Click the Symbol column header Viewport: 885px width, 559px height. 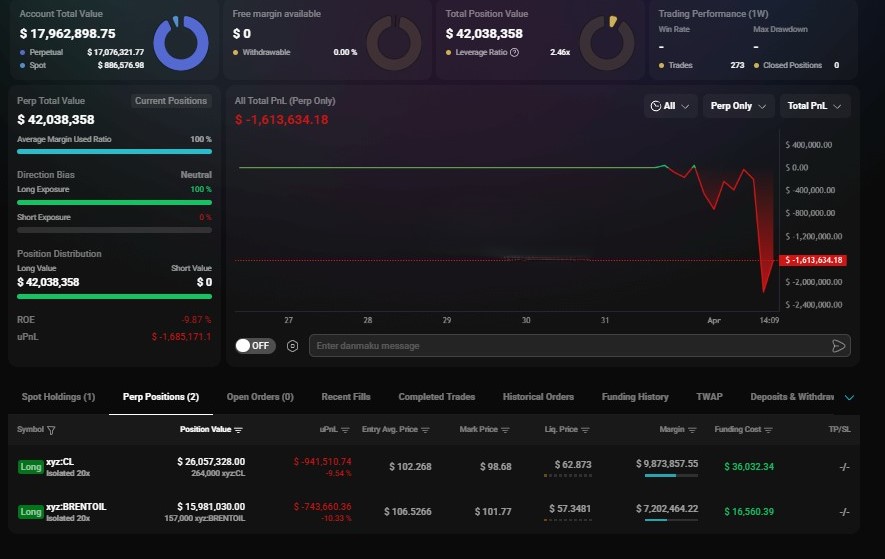pos(30,430)
